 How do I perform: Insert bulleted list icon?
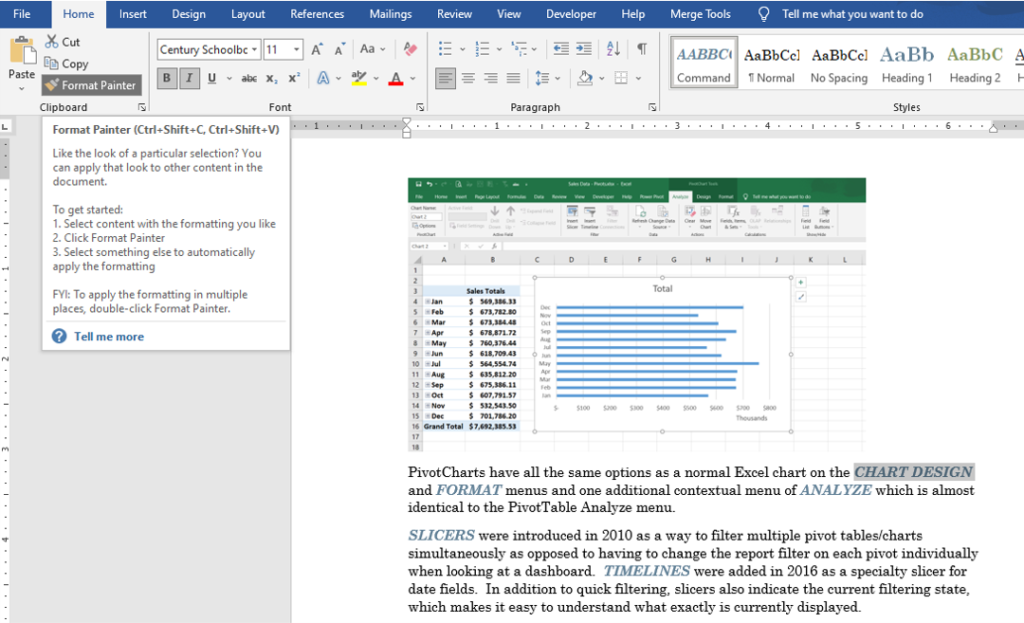pos(445,49)
